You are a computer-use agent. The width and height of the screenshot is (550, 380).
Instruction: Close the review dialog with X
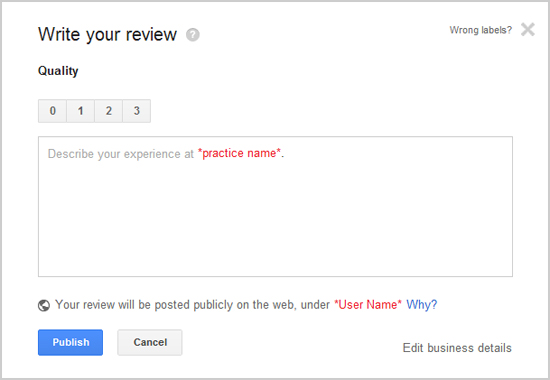528,29
